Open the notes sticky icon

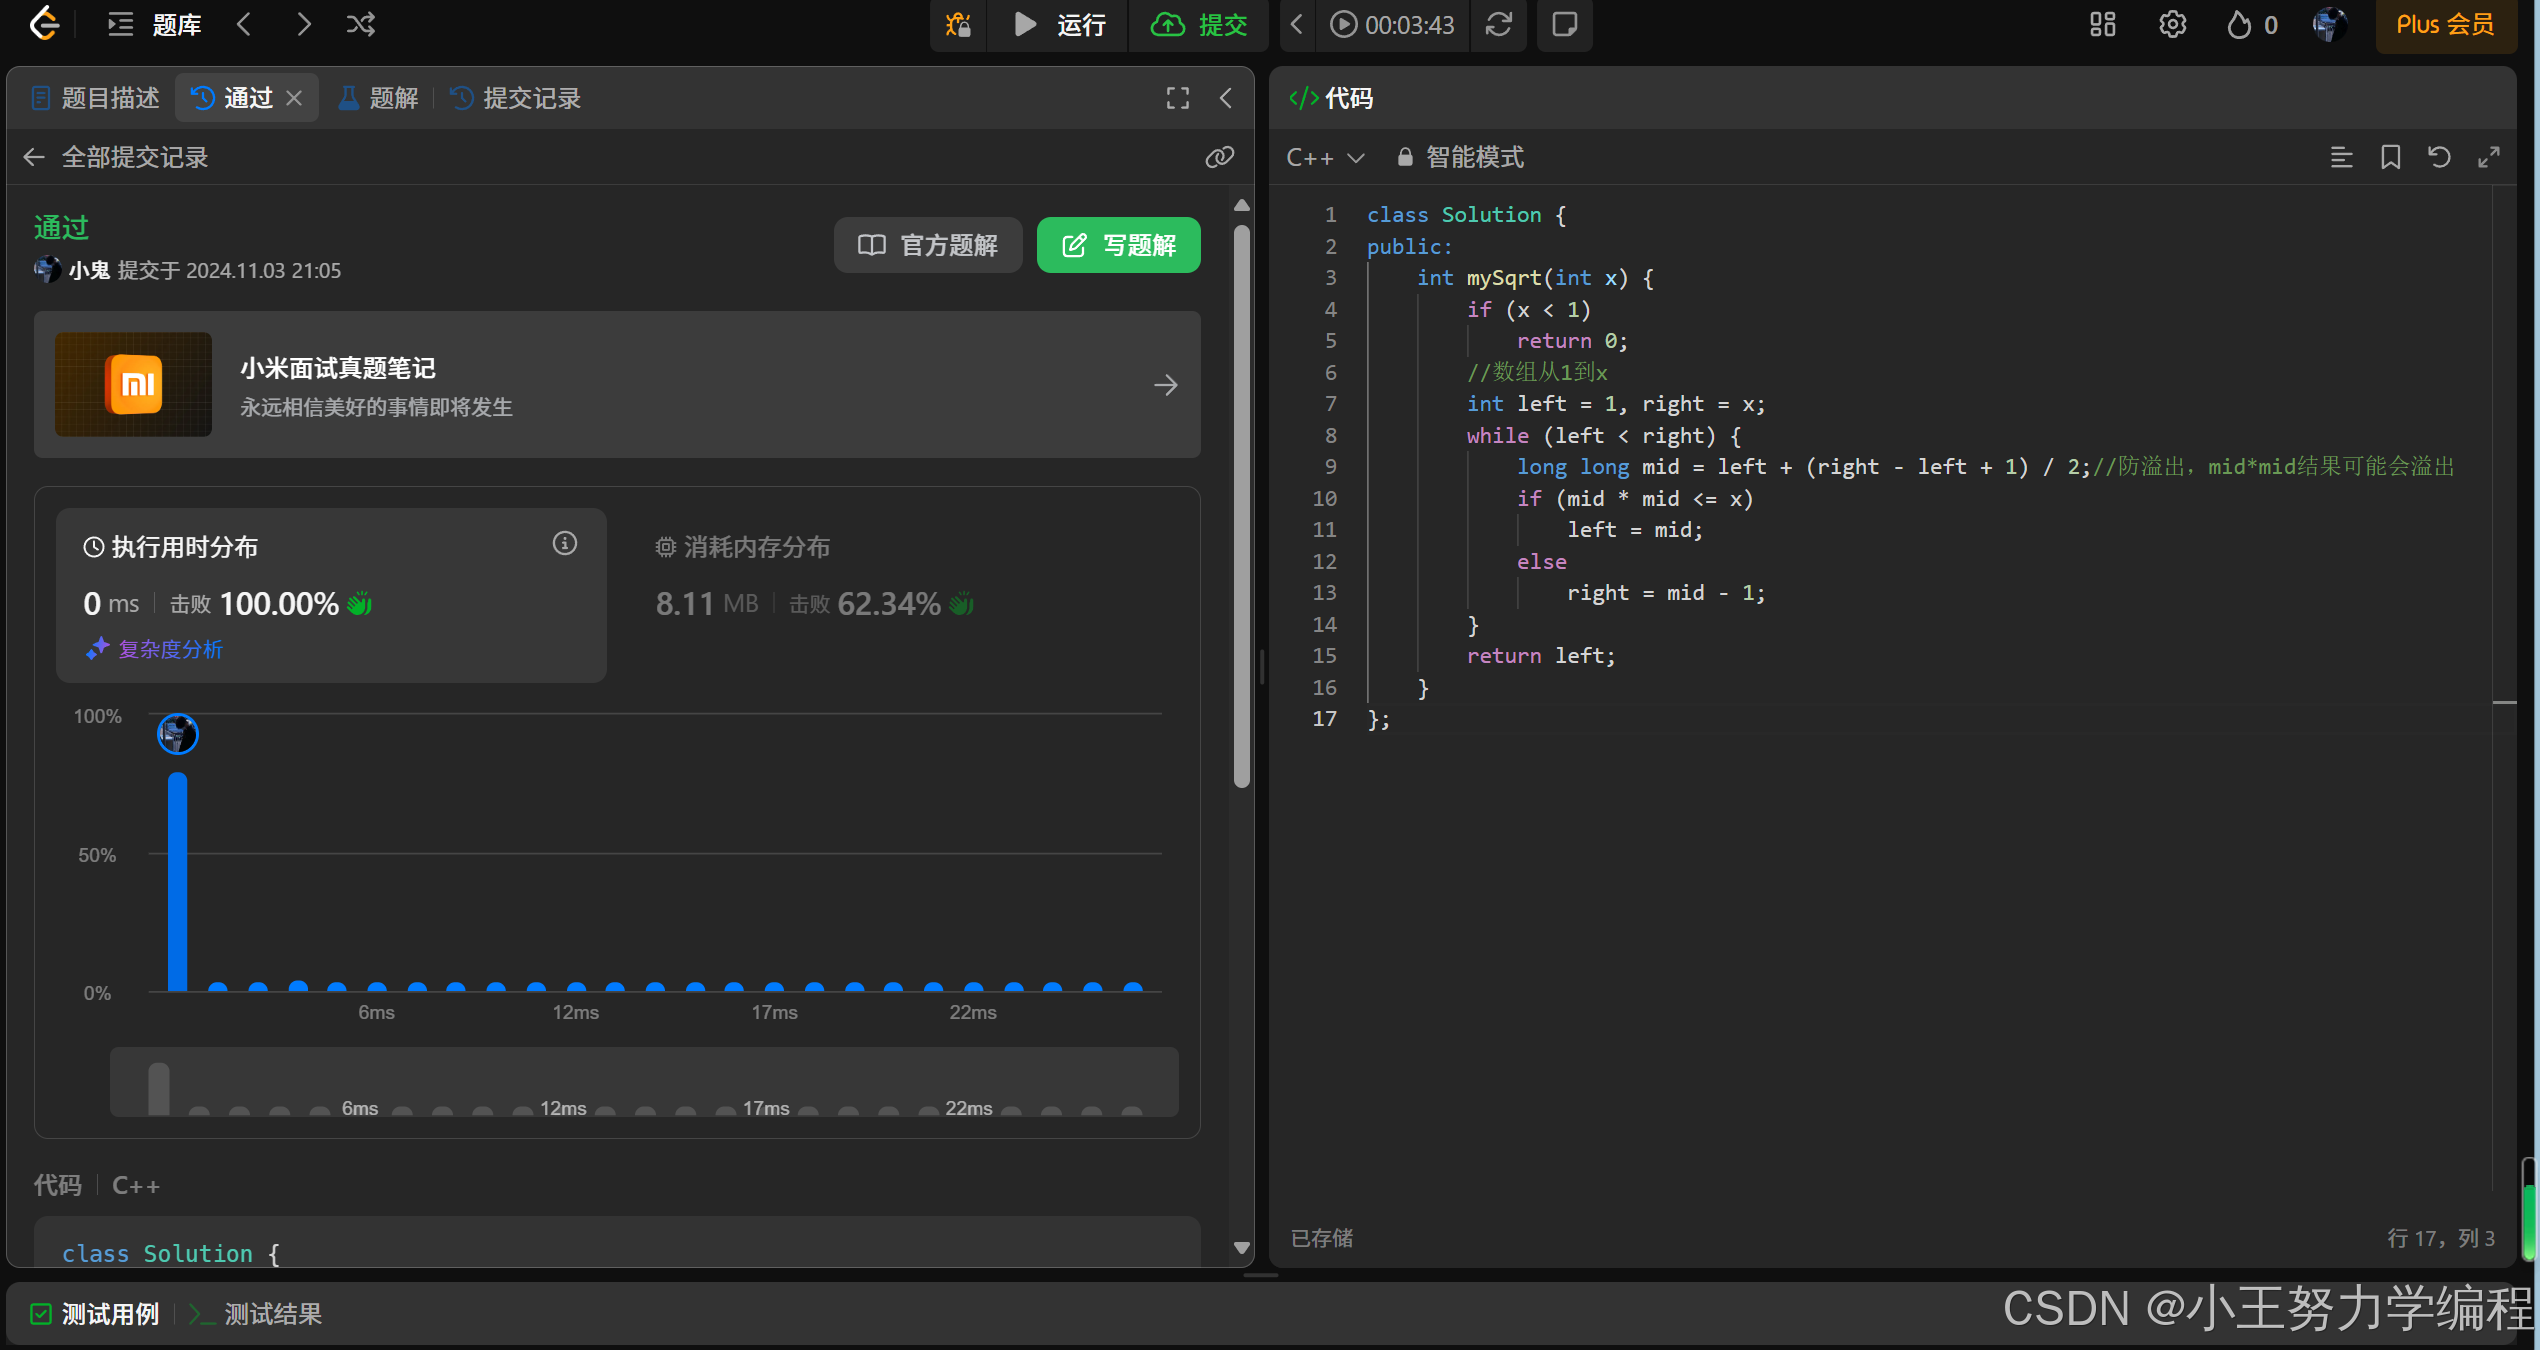[x=1564, y=24]
